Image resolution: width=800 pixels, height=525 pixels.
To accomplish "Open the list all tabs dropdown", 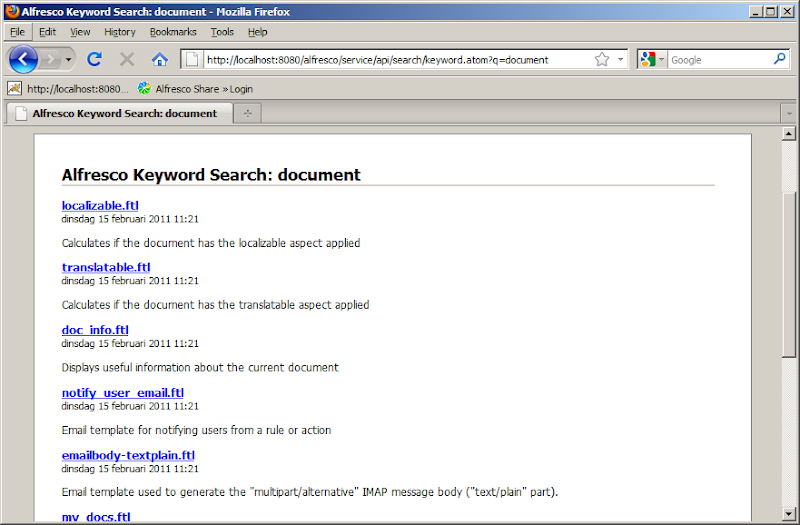I will [789, 113].
